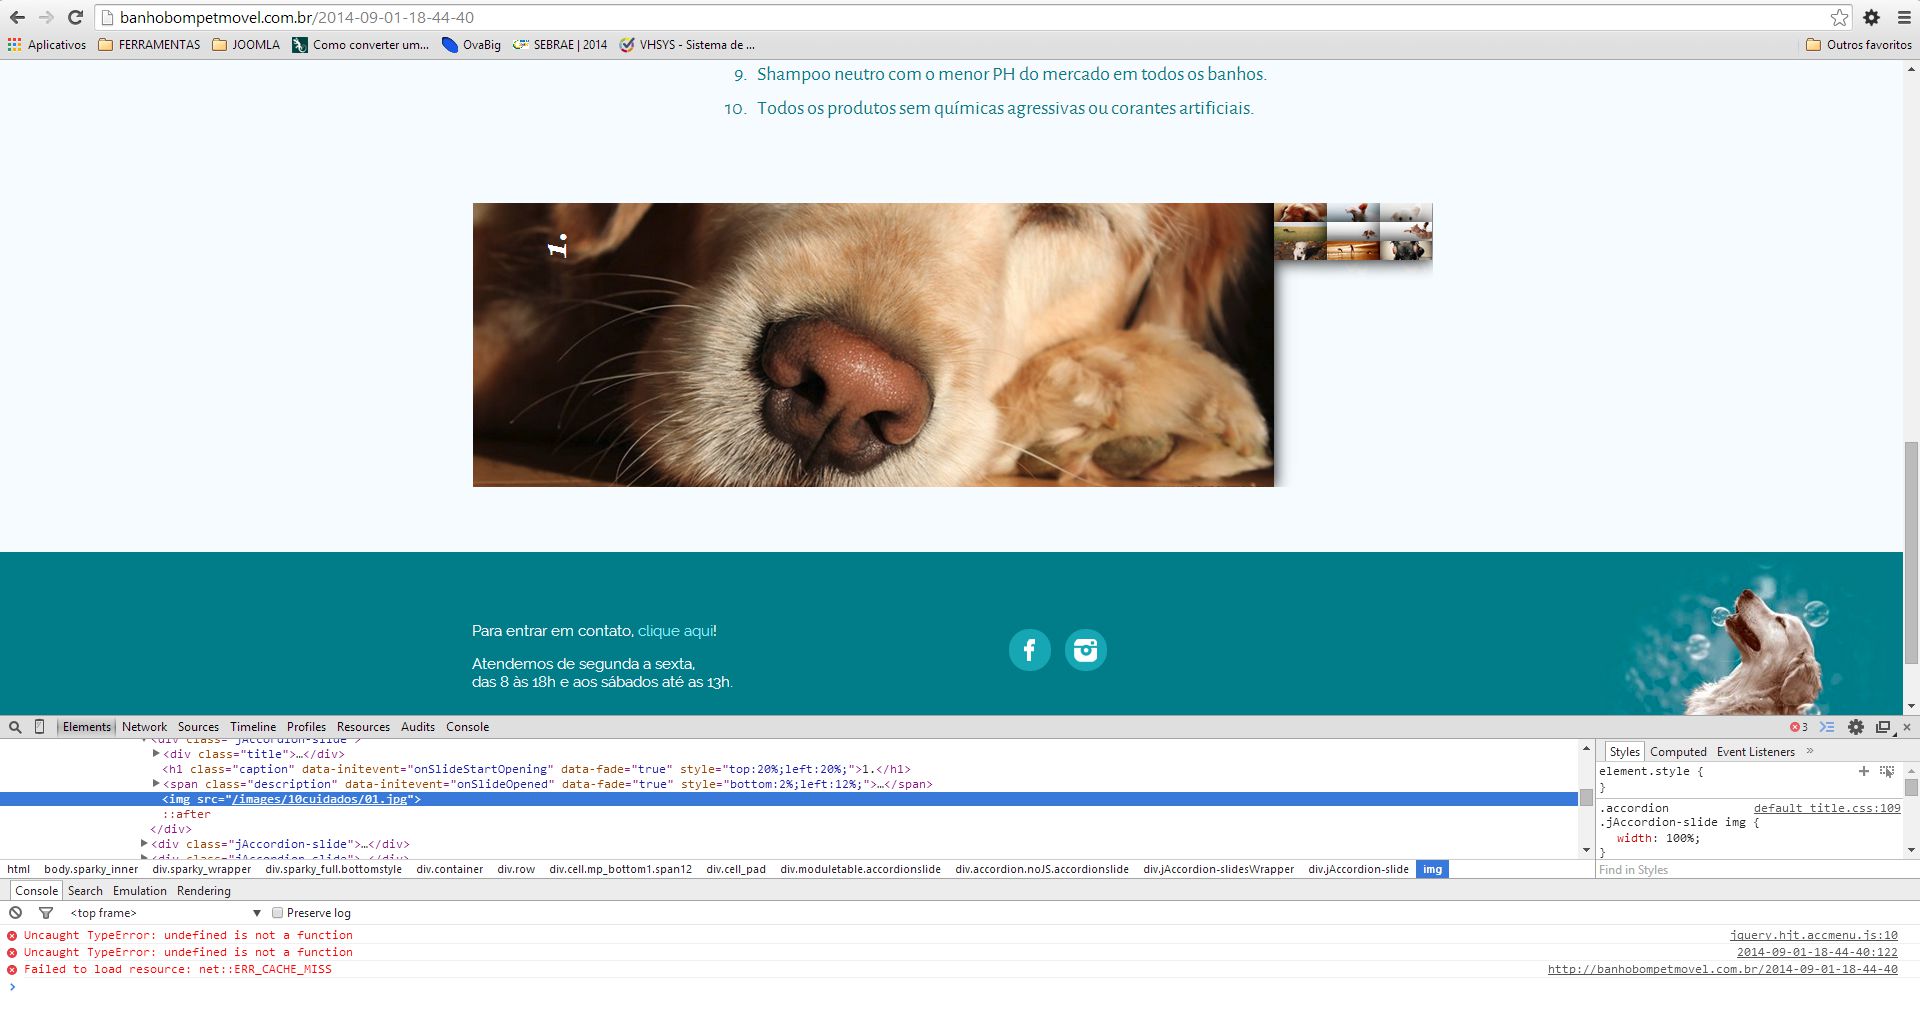
Task: Open the <top frame> context dropdown
Action: pyautogui.click(x=165, y=913)
